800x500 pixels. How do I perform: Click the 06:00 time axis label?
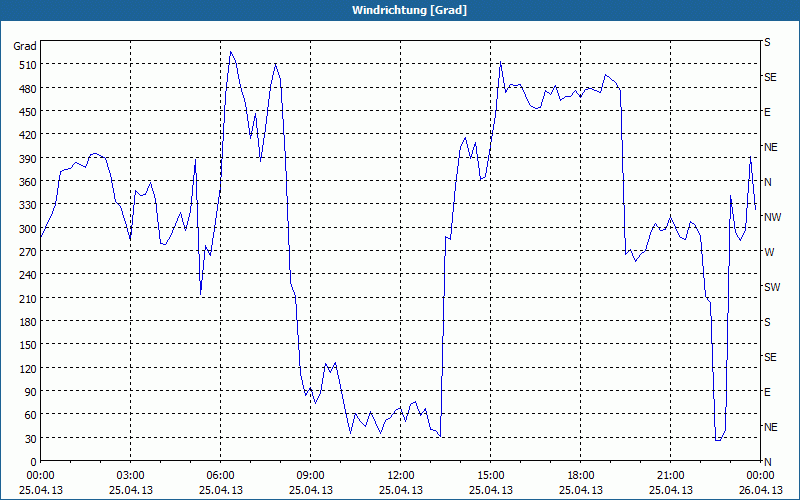(x=220, y=476)
